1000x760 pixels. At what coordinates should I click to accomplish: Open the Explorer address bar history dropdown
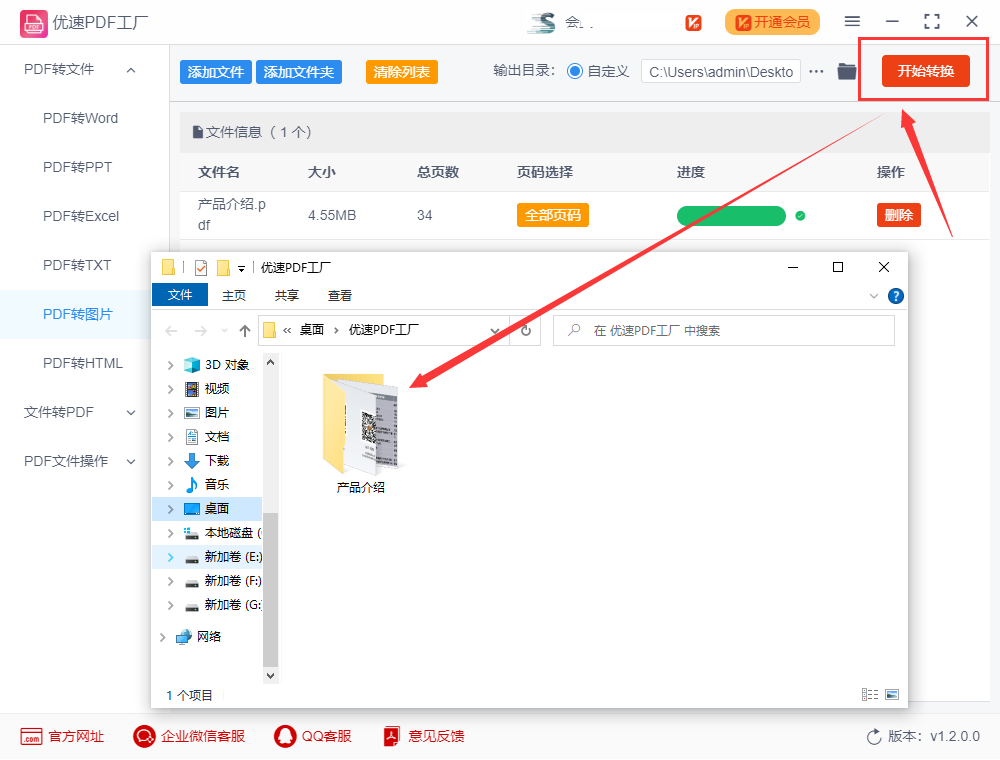[494, 330]
